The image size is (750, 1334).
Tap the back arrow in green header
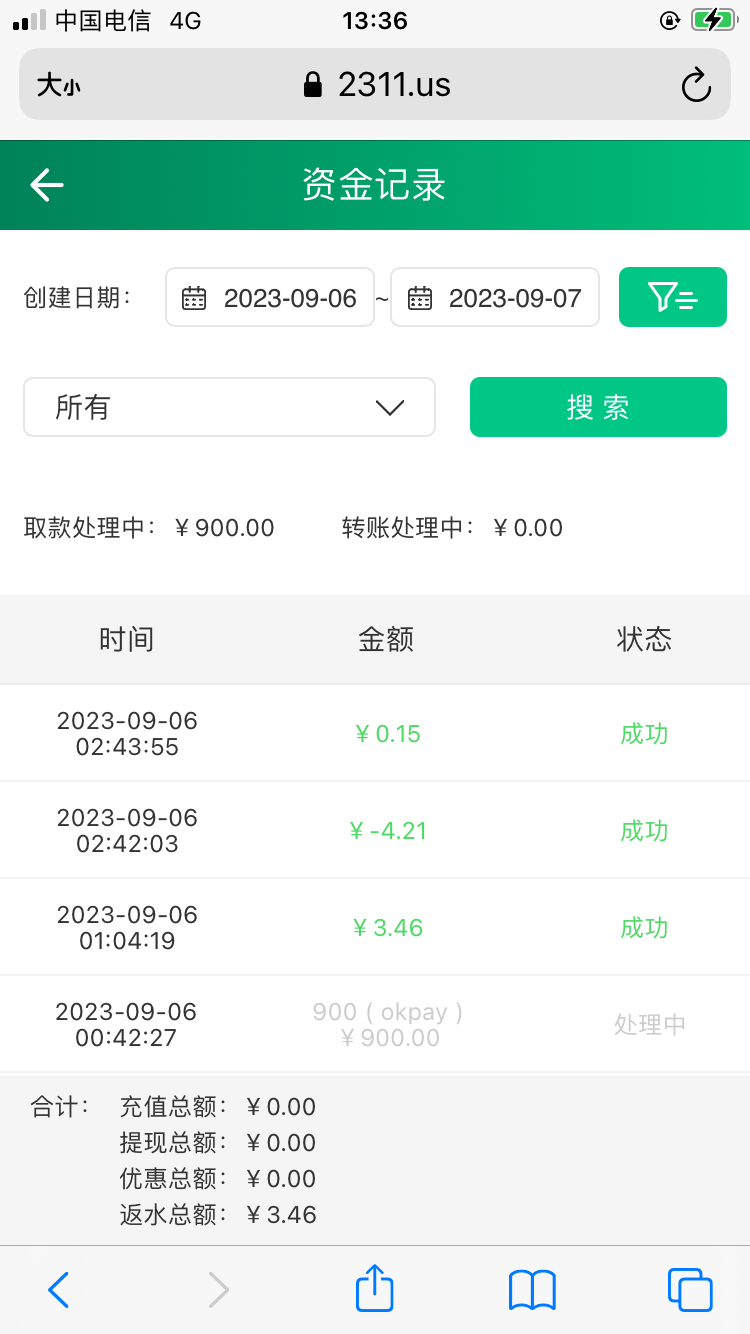click(47, 185)
